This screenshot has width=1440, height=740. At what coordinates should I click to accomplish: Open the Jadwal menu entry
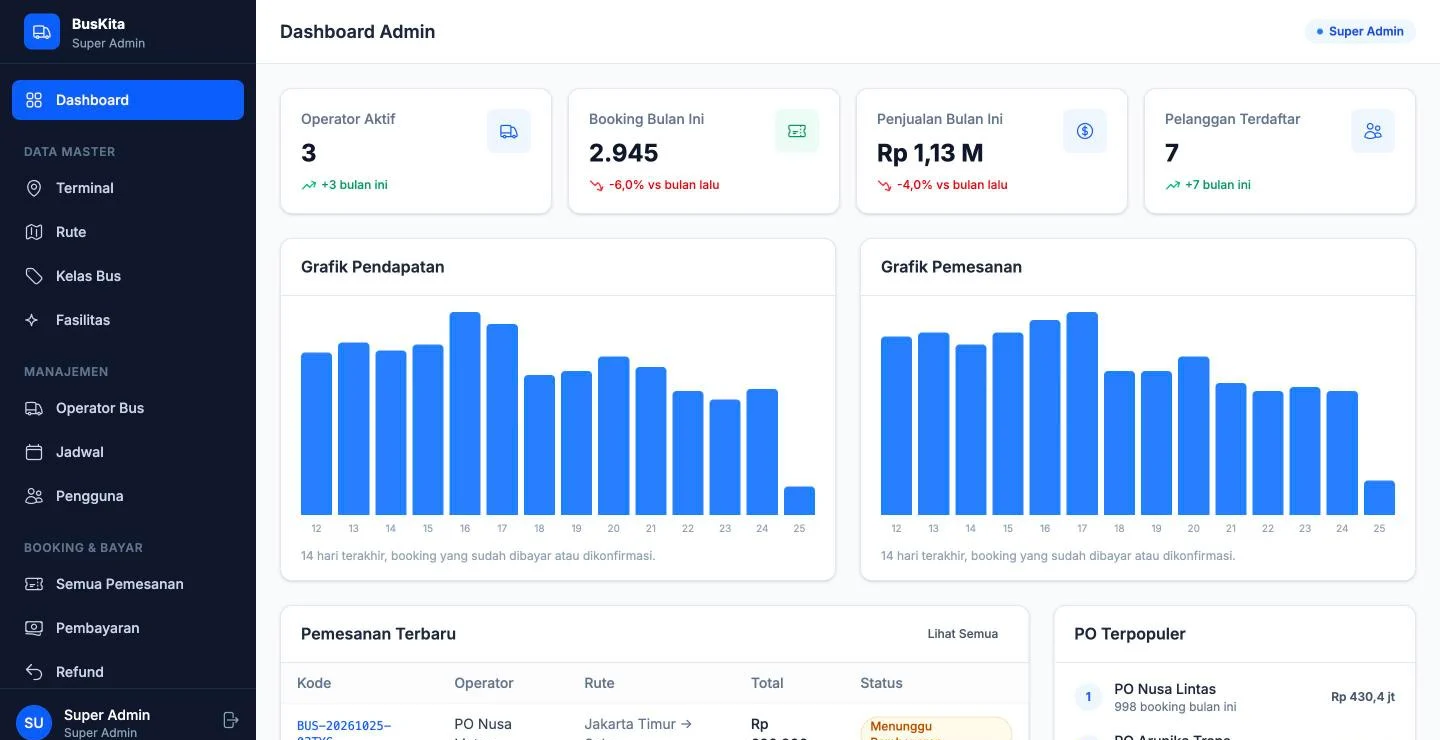pos(128,452)
